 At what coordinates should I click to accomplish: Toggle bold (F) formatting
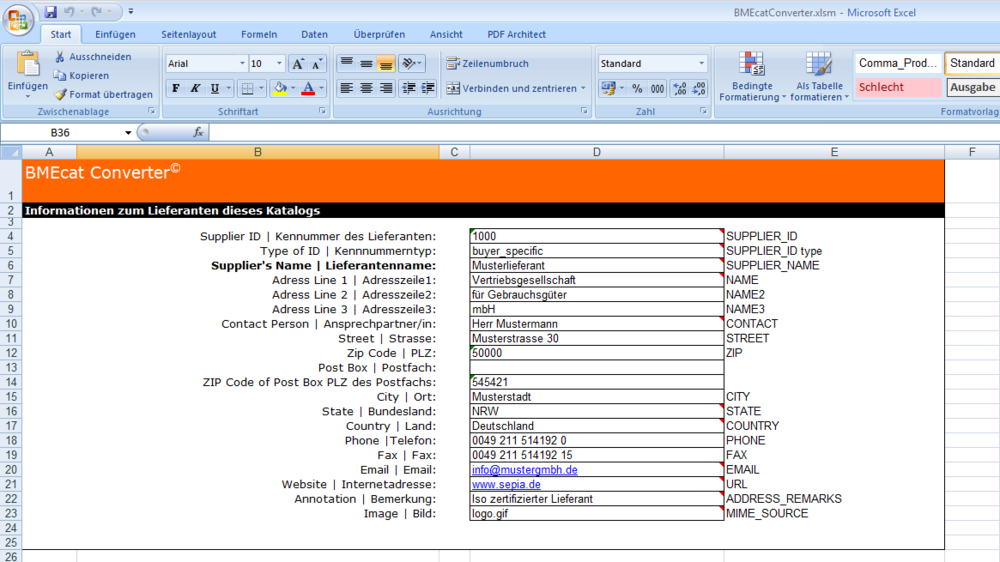click(176, 89)
